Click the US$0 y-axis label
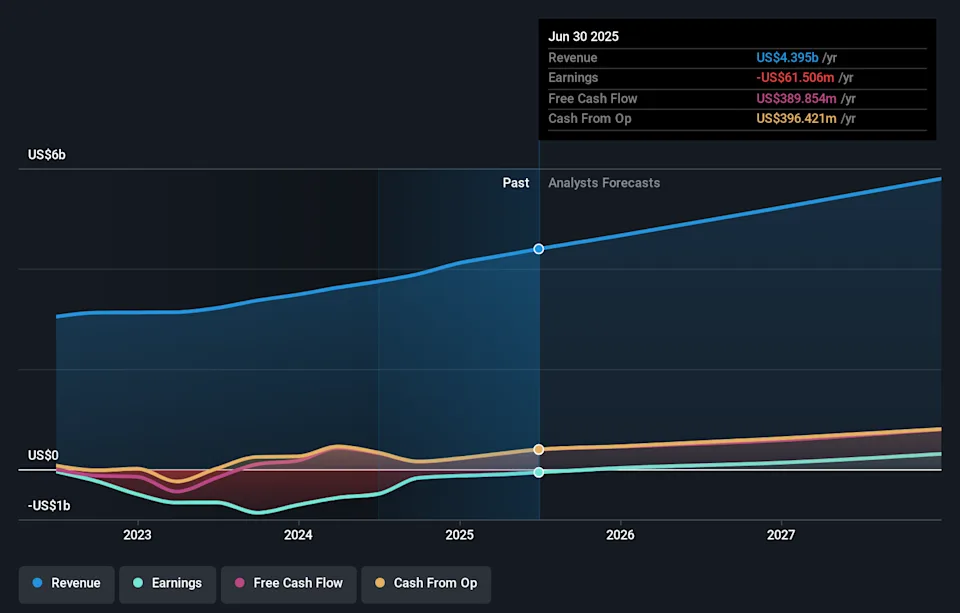Image resolution: width=960 pixels, height=613 pixels. pos(43,456)
